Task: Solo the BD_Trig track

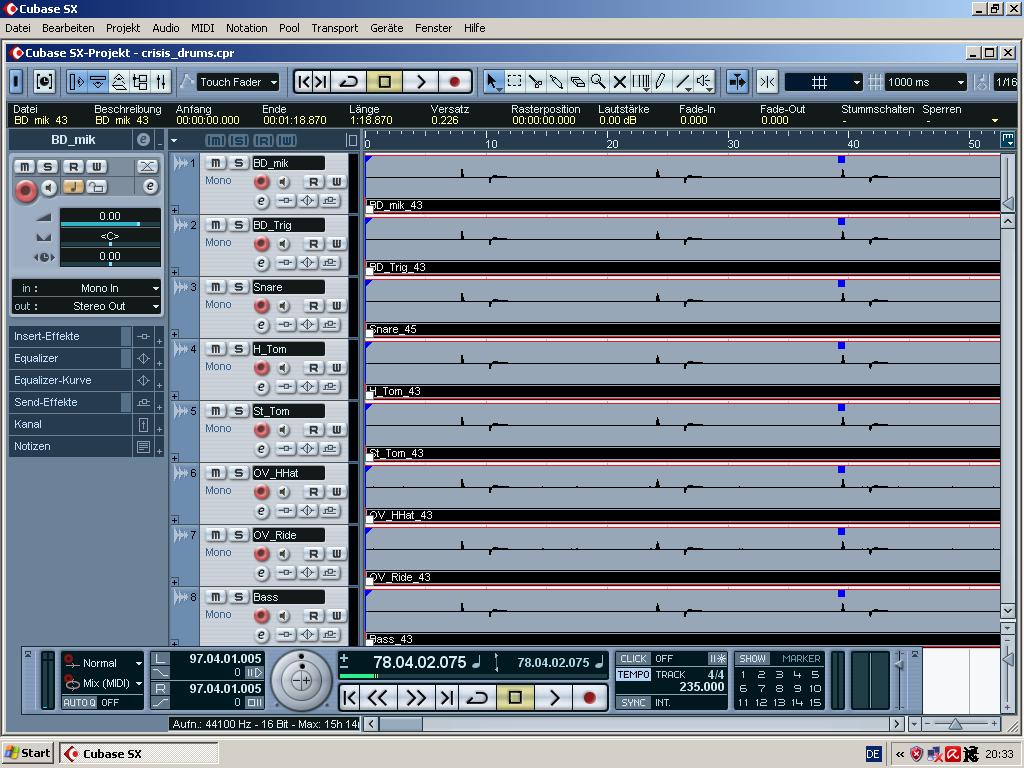Action: click(x=238, y=225)
